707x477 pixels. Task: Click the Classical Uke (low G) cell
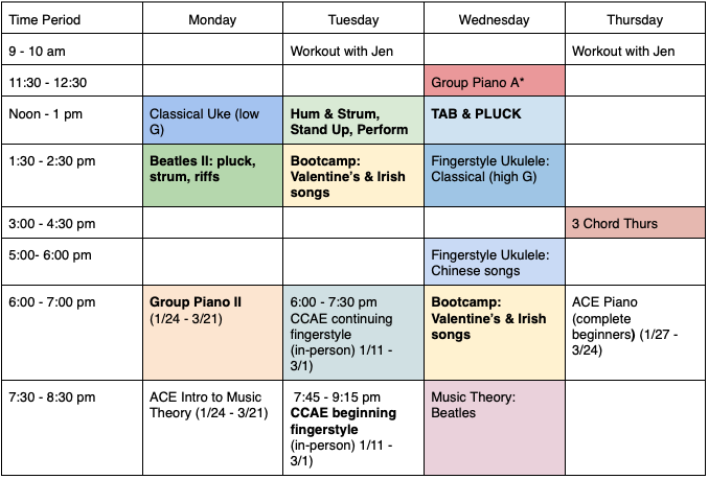coord(212,121)
